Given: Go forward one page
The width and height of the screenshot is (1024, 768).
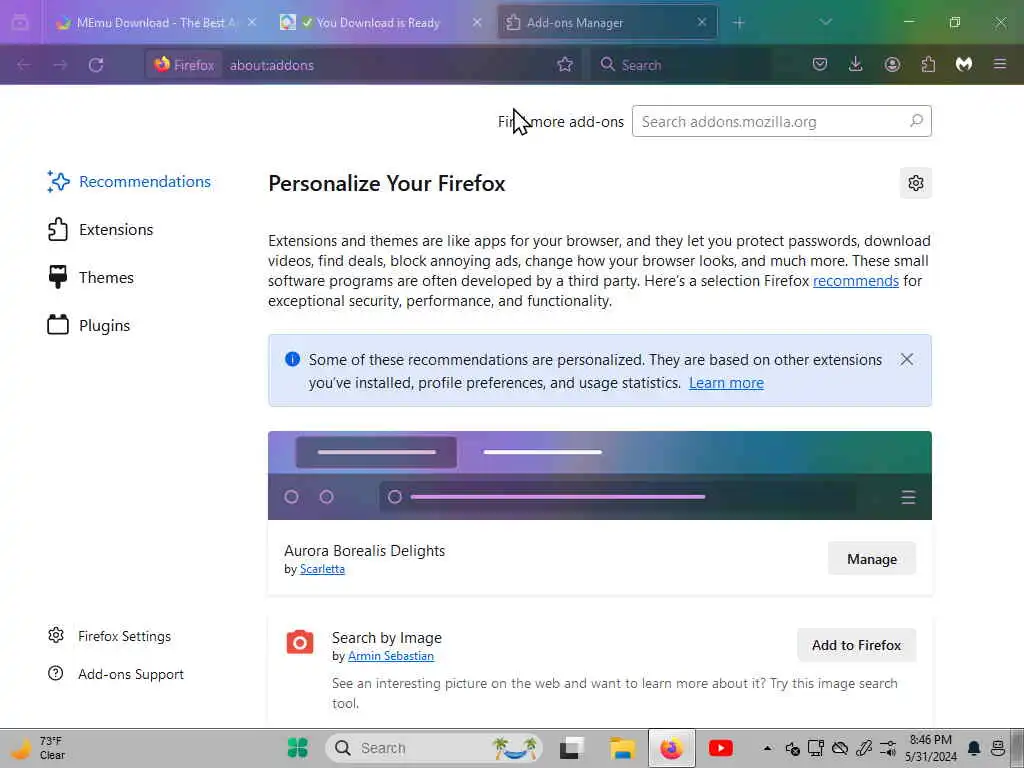Looking at the screenshot, I should (x=60, y=65).
